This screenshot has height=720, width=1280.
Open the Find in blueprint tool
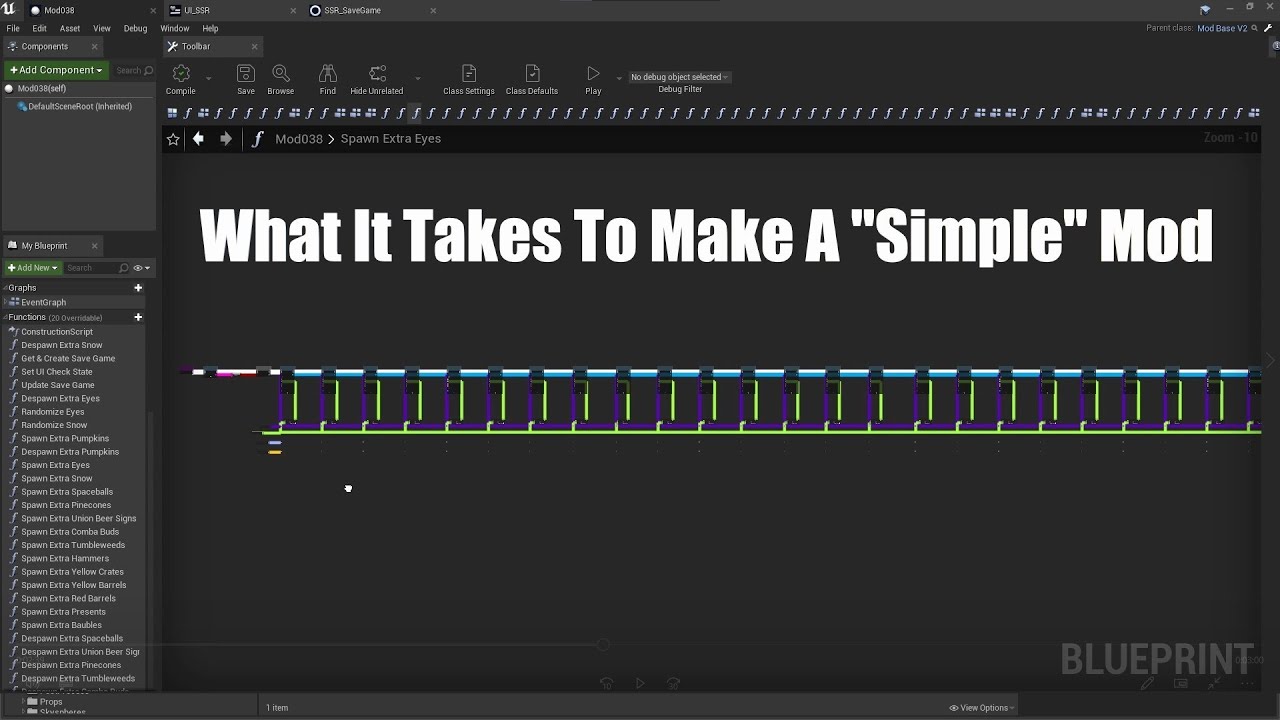(327, 79)
